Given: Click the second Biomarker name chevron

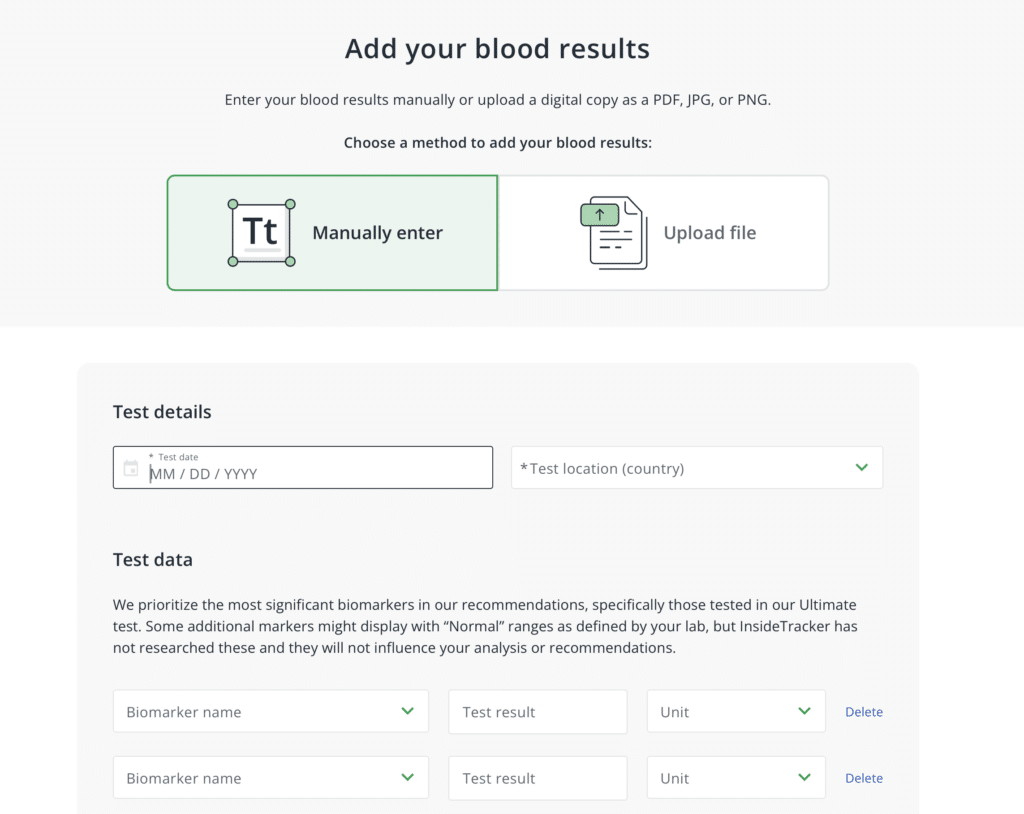Looking at the screenshot, I should [x=407, y=777].
